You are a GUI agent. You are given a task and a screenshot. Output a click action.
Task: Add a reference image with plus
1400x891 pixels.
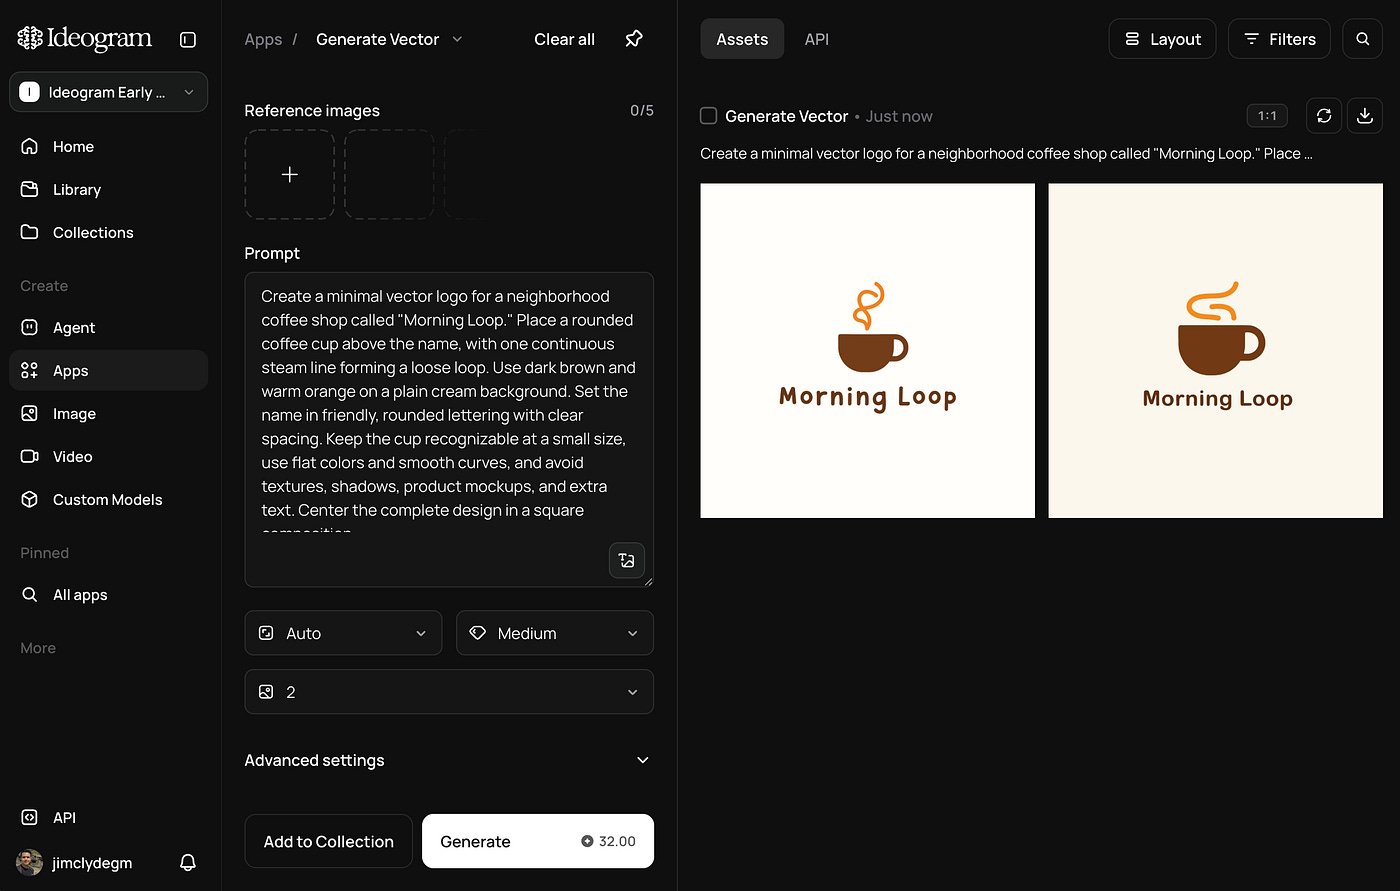pyautogui.click(x=290, y=175)
